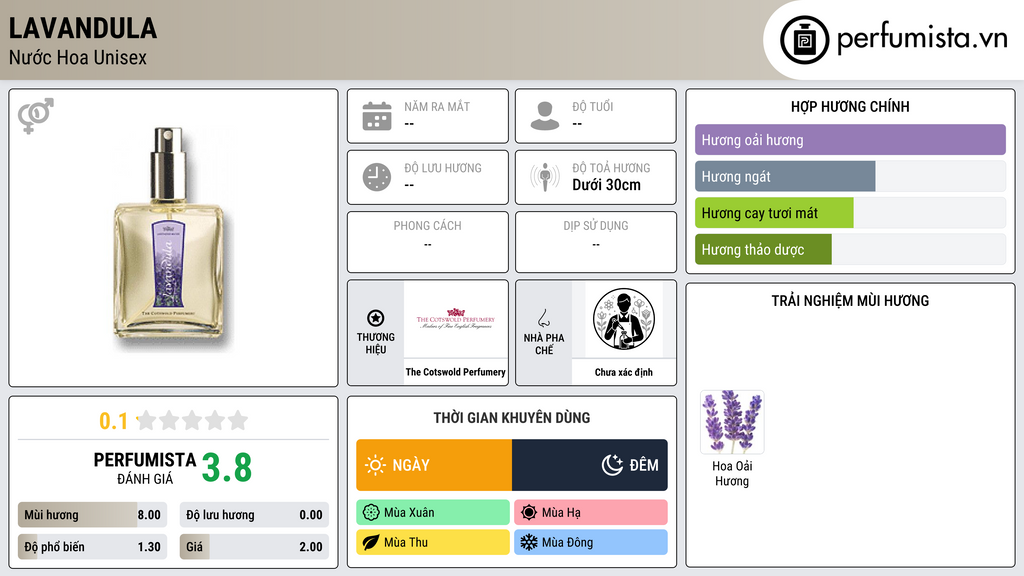Open The Cotswold Perfumery brand link
The image size is (1024, 576).
coord(456,372)
